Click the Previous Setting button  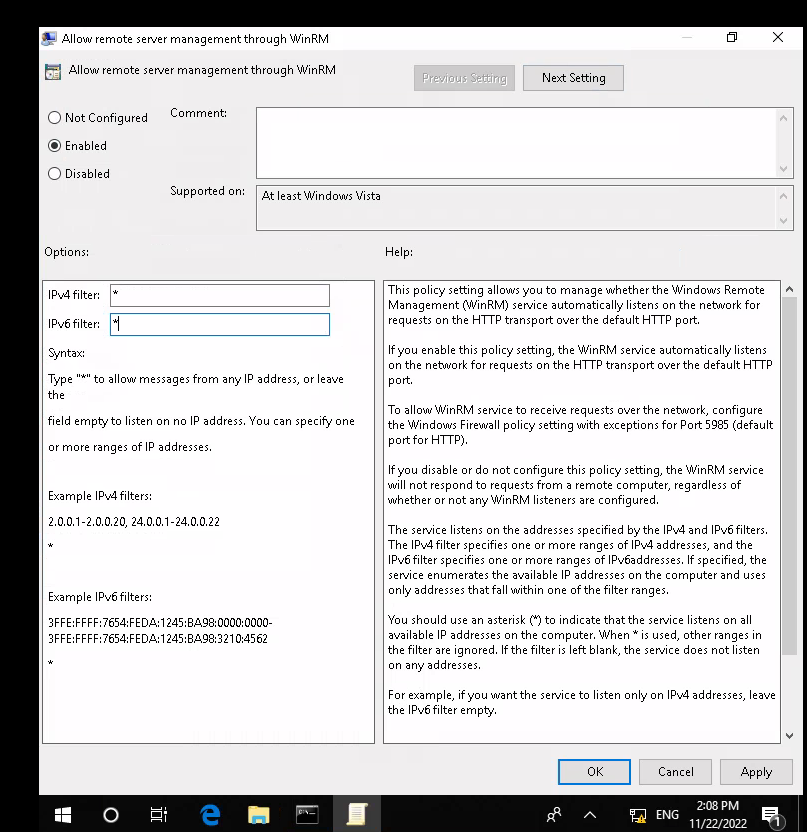point(464,78)
